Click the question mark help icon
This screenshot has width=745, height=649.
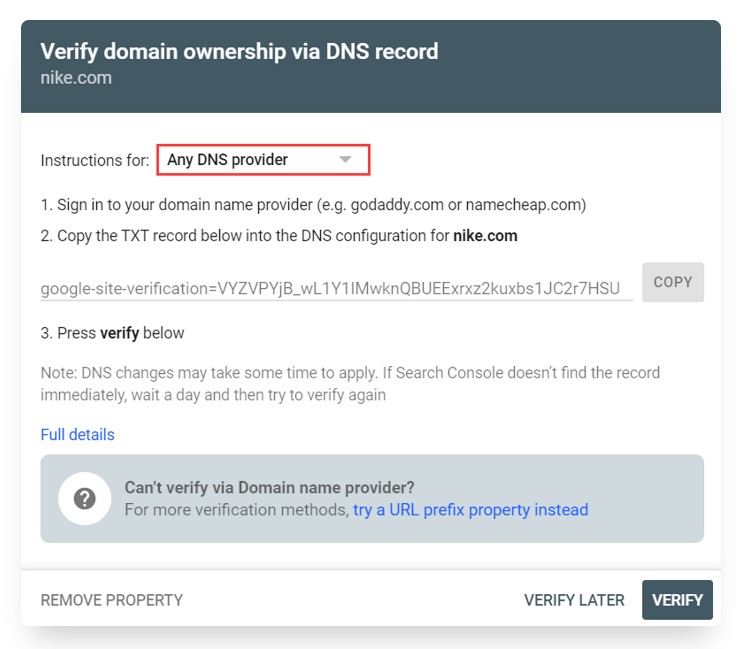(x=85, y=498)
